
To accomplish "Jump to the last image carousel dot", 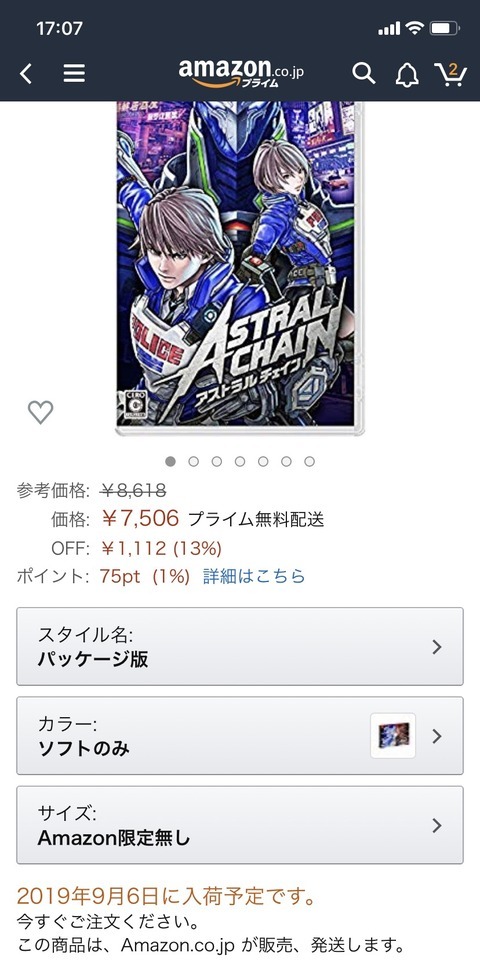I will (x=309, y=461).
